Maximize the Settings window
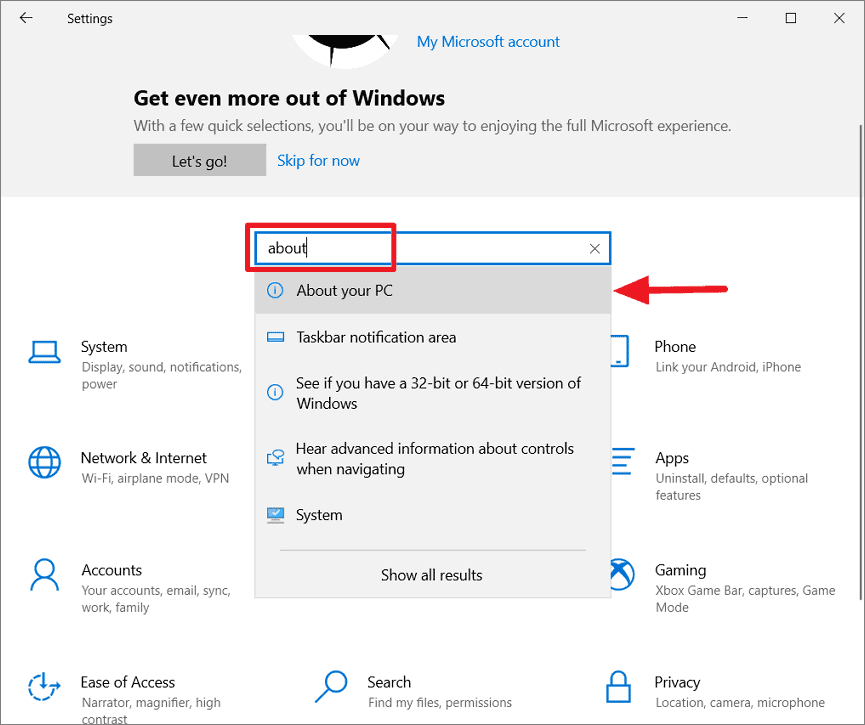 (x=791, y=18)
